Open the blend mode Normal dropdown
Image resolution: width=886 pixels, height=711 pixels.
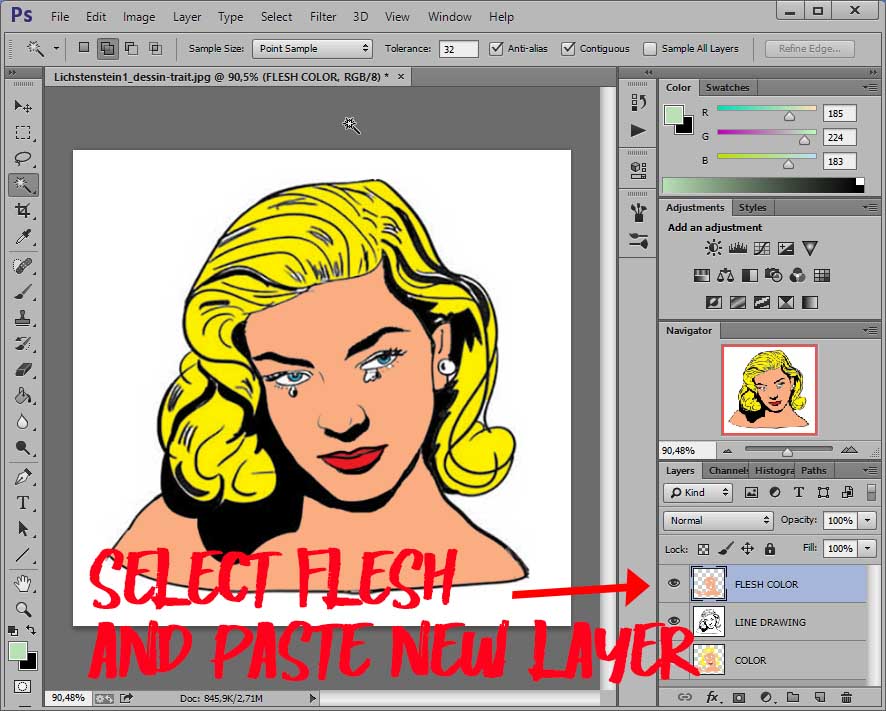tap(718, 520)
